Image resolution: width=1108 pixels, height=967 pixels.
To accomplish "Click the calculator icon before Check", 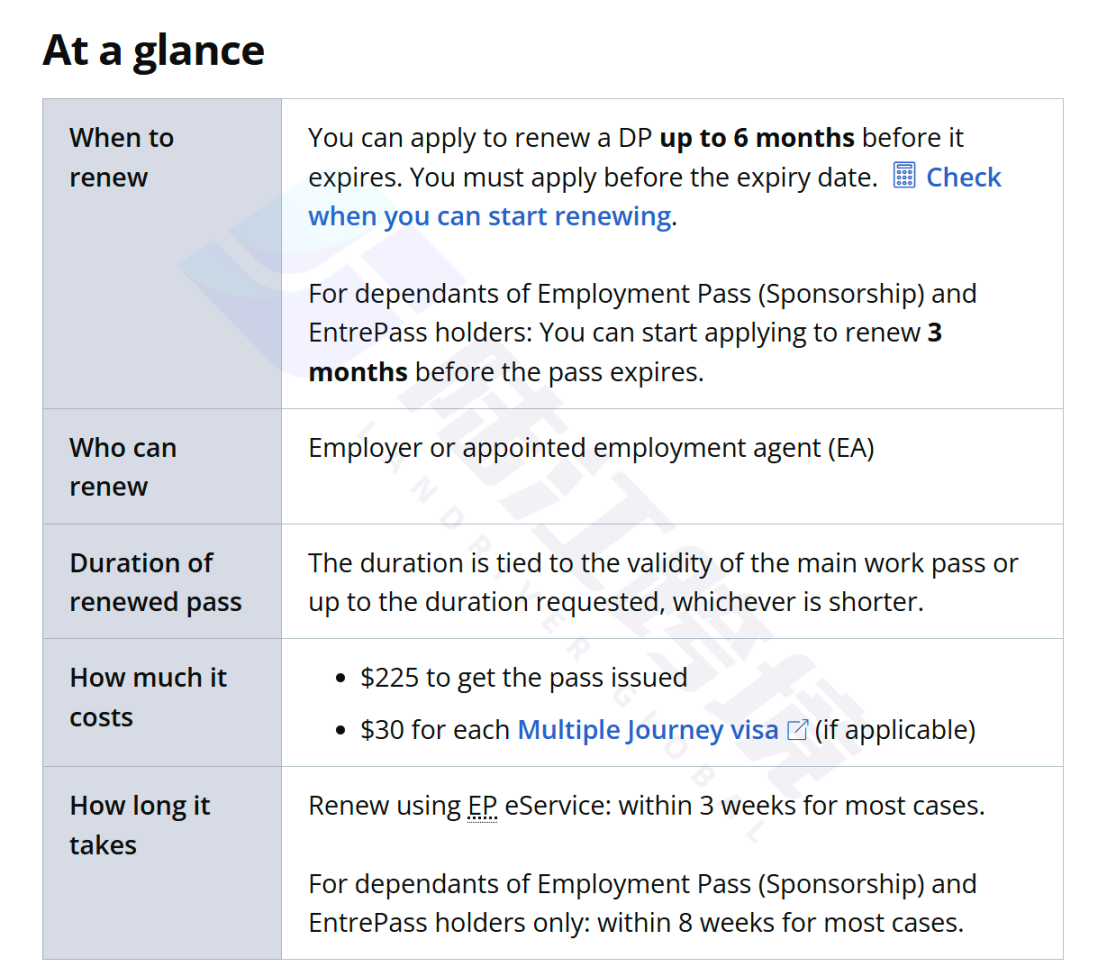I will (904, 175).
